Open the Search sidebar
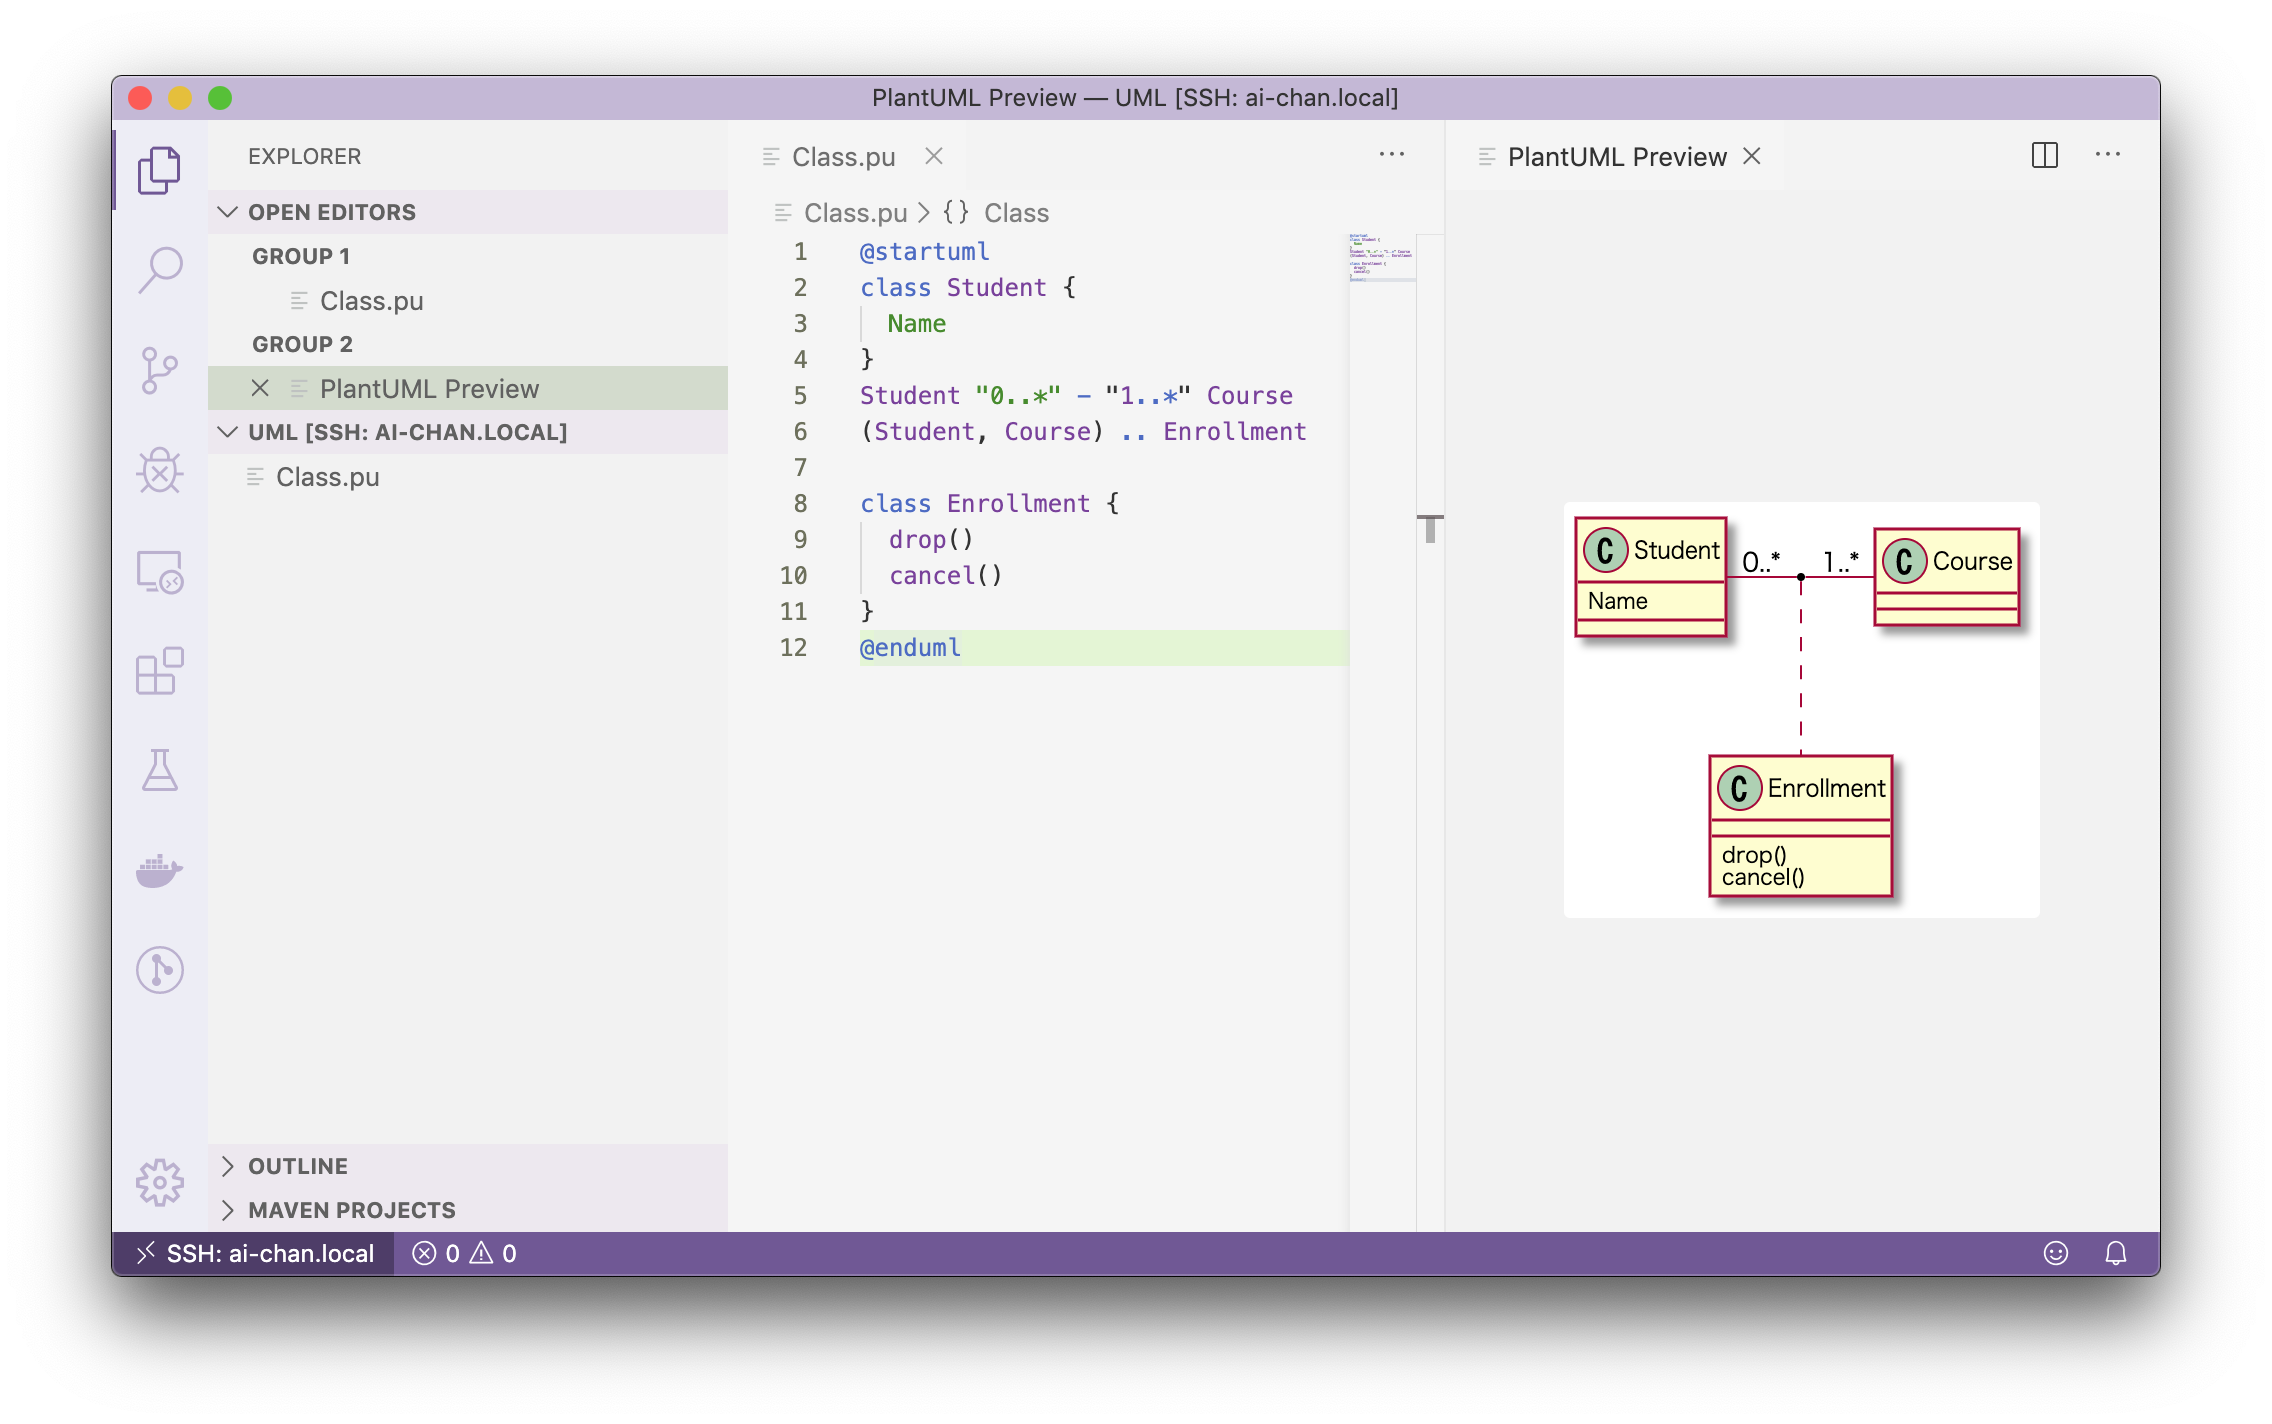 click(x=160, y=270)
